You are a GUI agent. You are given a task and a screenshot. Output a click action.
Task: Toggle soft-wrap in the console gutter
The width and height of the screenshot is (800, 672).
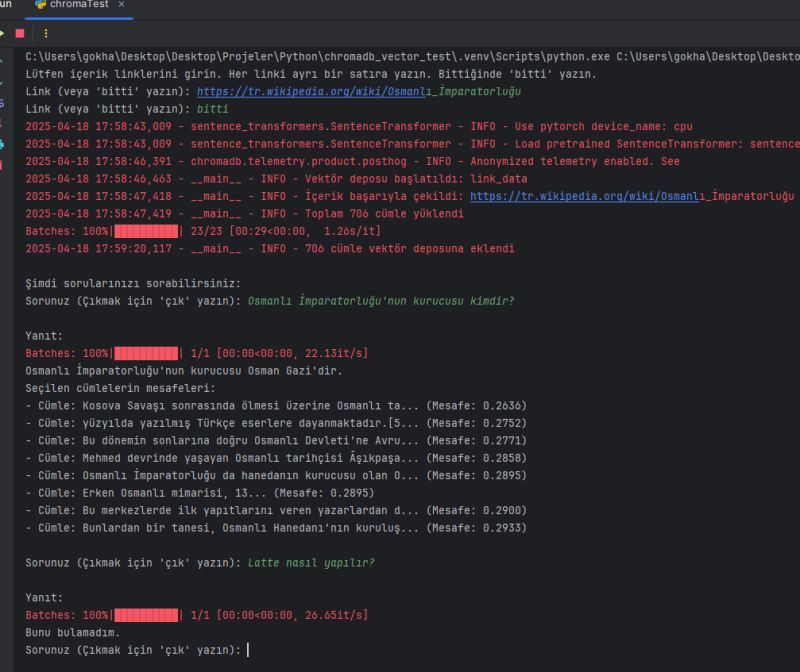tap(3, 100)
